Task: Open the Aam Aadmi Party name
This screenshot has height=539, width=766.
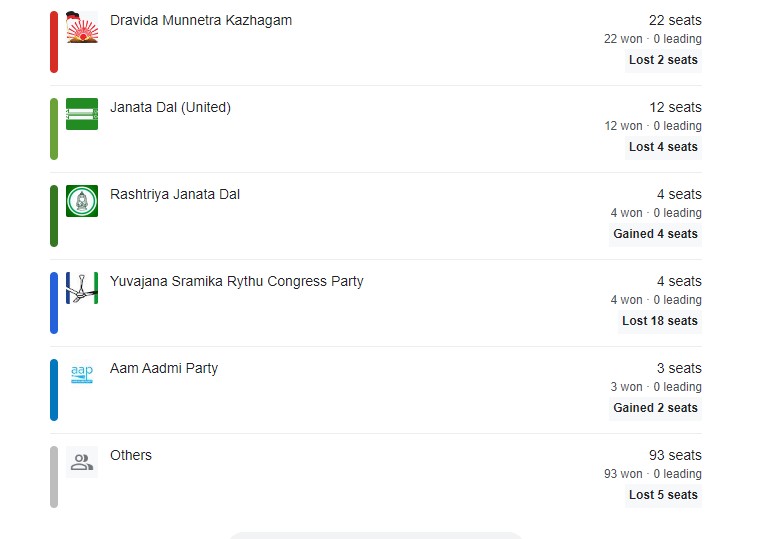Action: (x=164, y=368)
